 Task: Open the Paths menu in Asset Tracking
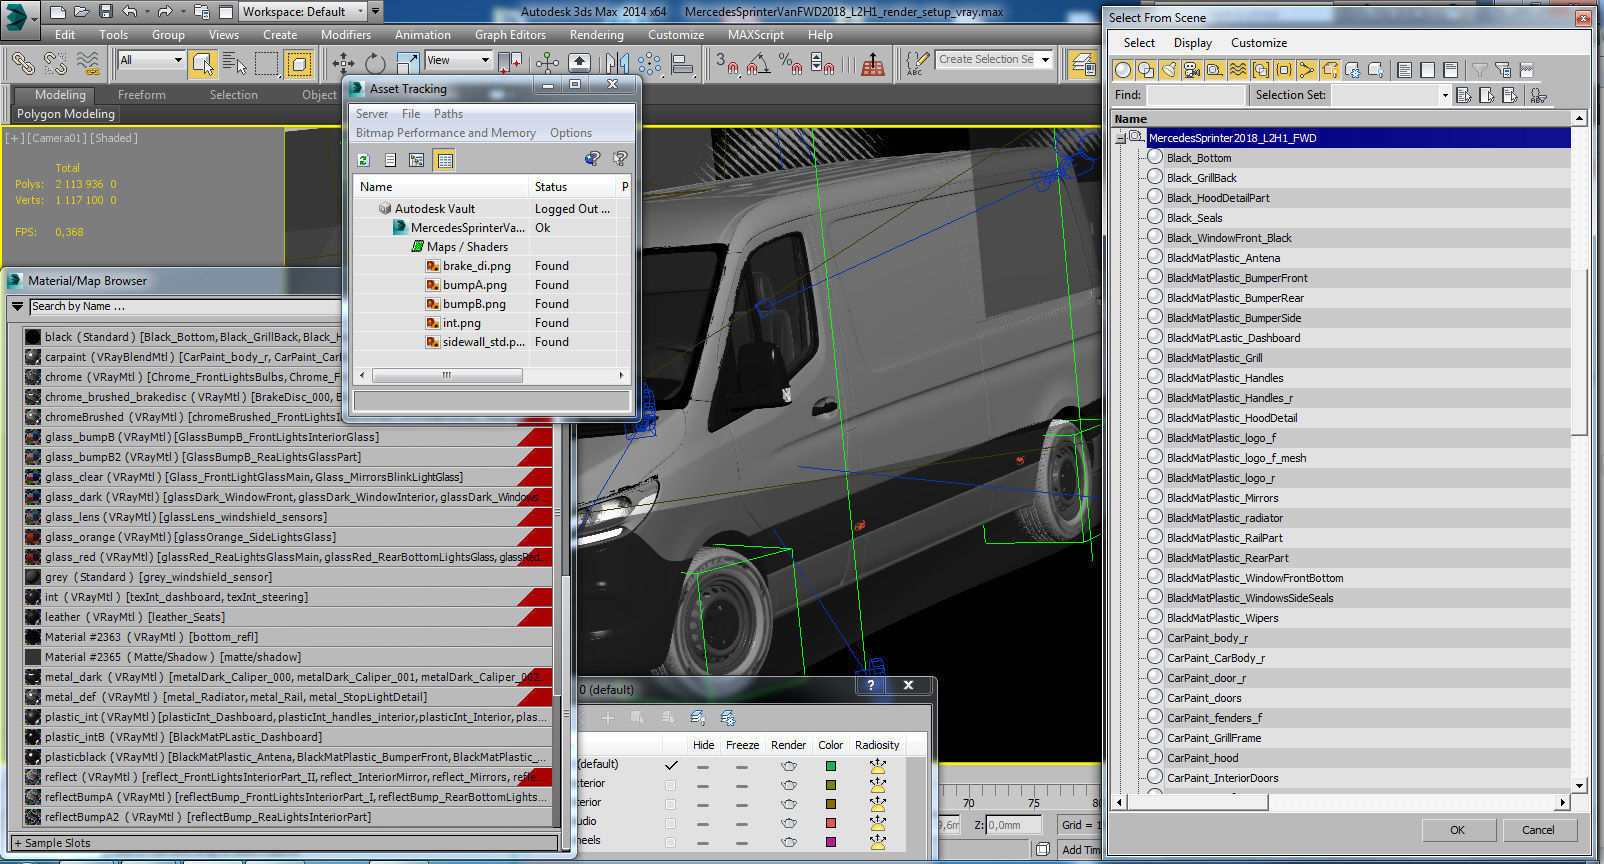tap(448, 114)
